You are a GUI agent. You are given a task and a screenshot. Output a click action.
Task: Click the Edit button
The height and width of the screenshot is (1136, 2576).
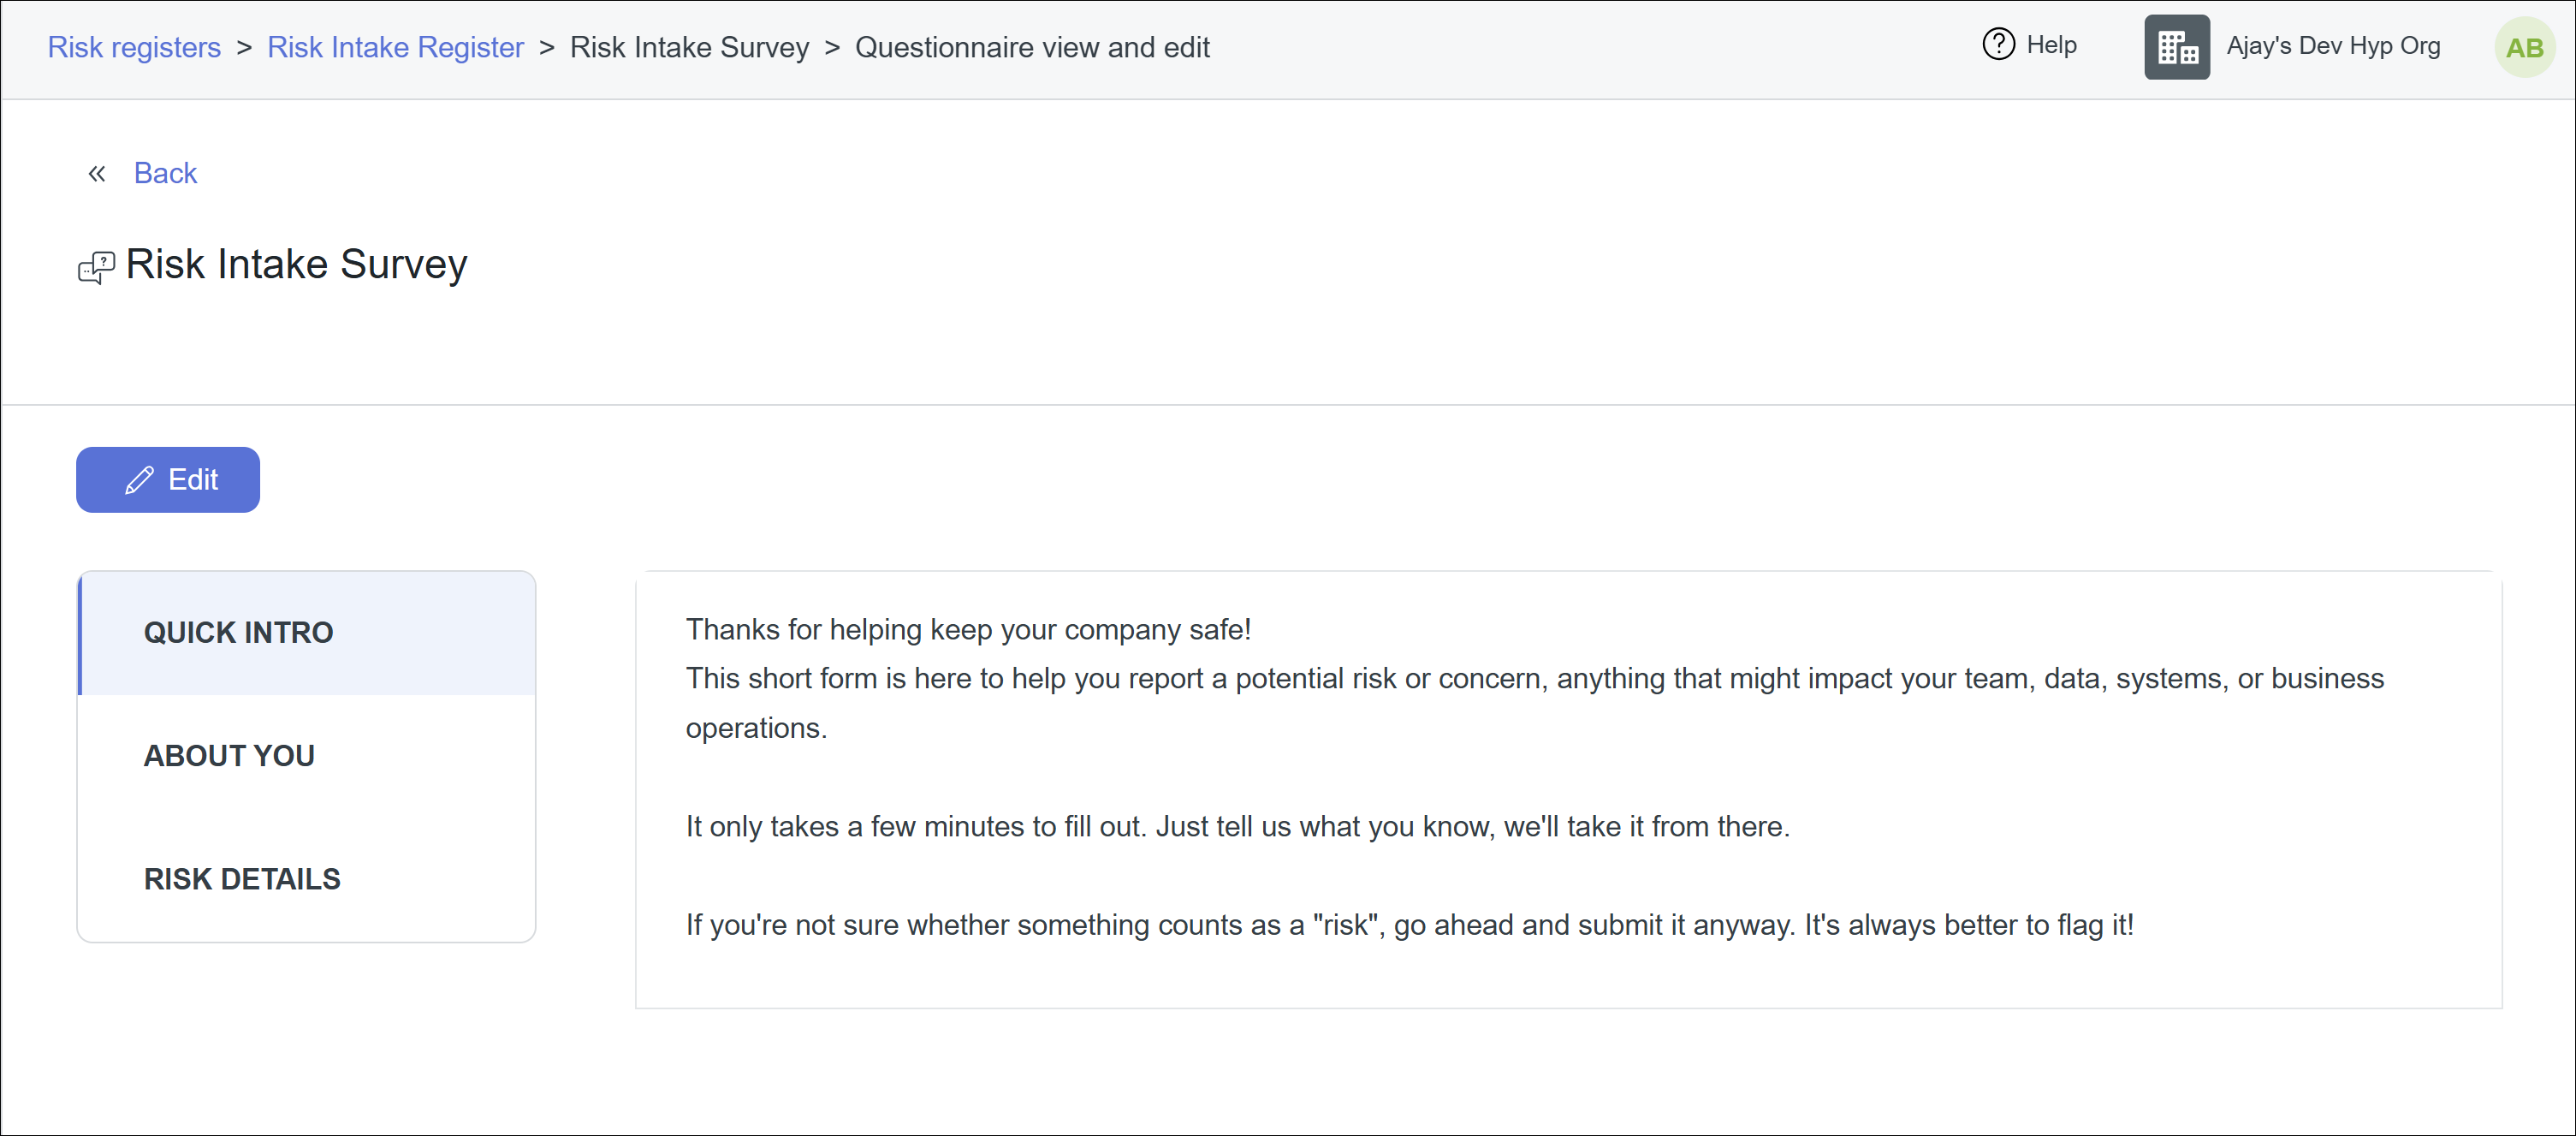pos(167,479)
